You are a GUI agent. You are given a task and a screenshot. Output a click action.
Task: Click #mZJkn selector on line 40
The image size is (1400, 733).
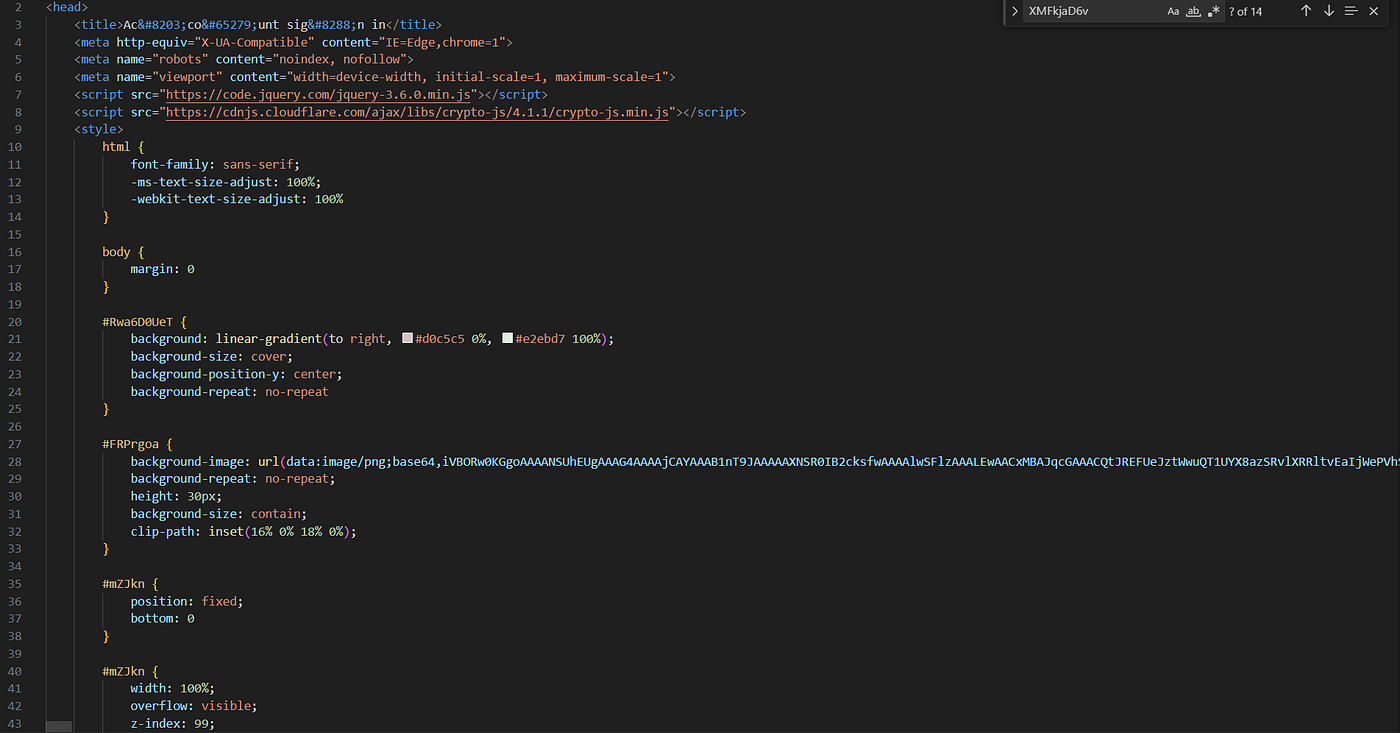click(x=123, y=672)
